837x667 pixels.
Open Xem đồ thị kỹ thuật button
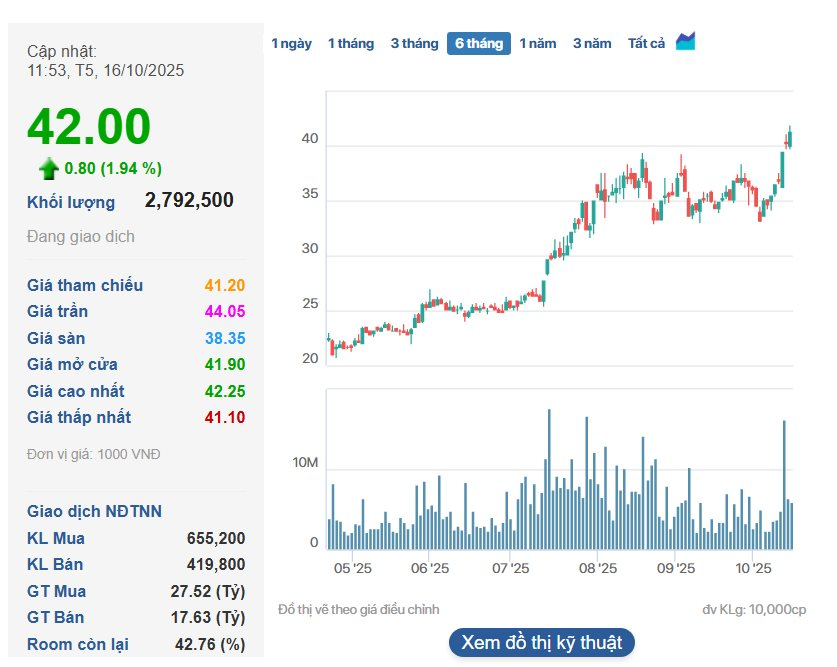point(541,642)
